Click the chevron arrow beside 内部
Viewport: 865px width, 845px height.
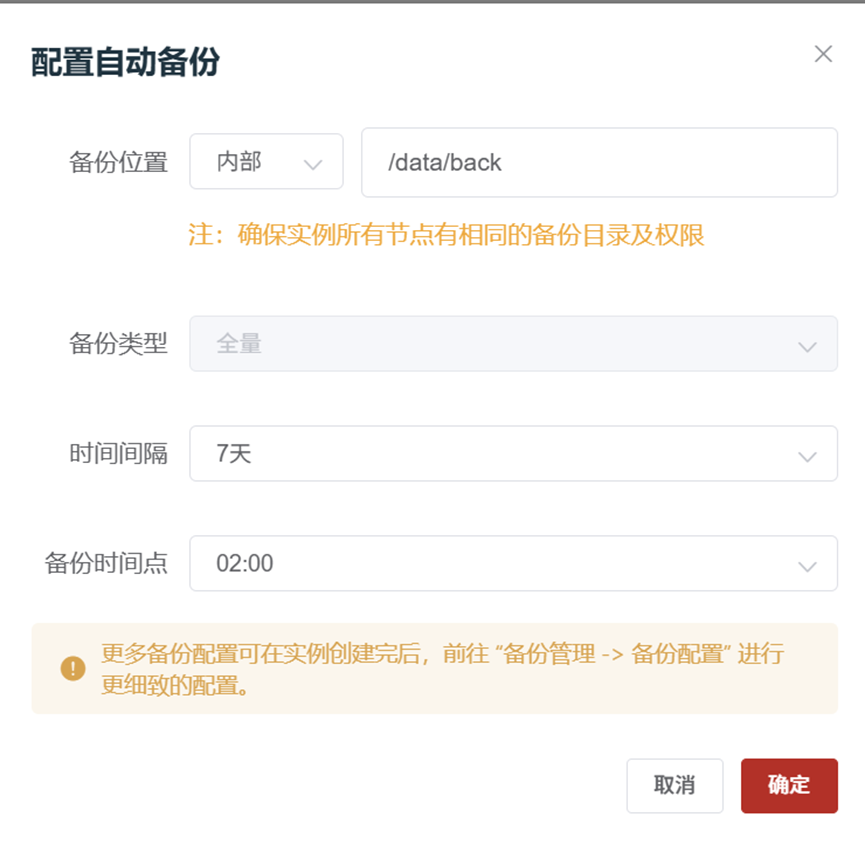click(x=313, y=164)
